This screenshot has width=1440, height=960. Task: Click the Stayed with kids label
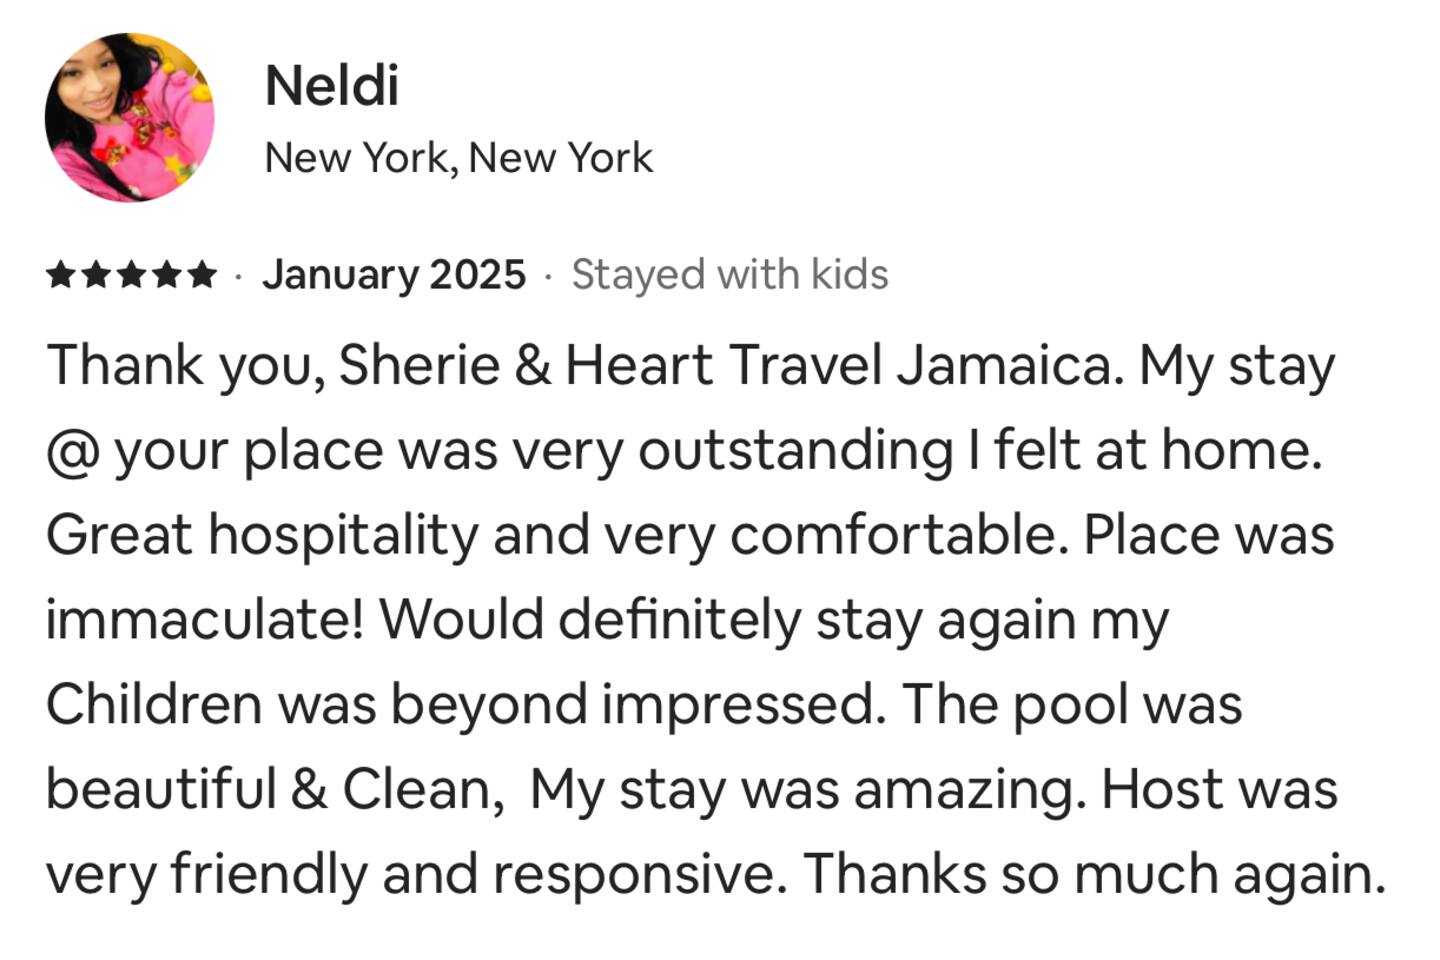pyautogui.click(x=730, y=275)
